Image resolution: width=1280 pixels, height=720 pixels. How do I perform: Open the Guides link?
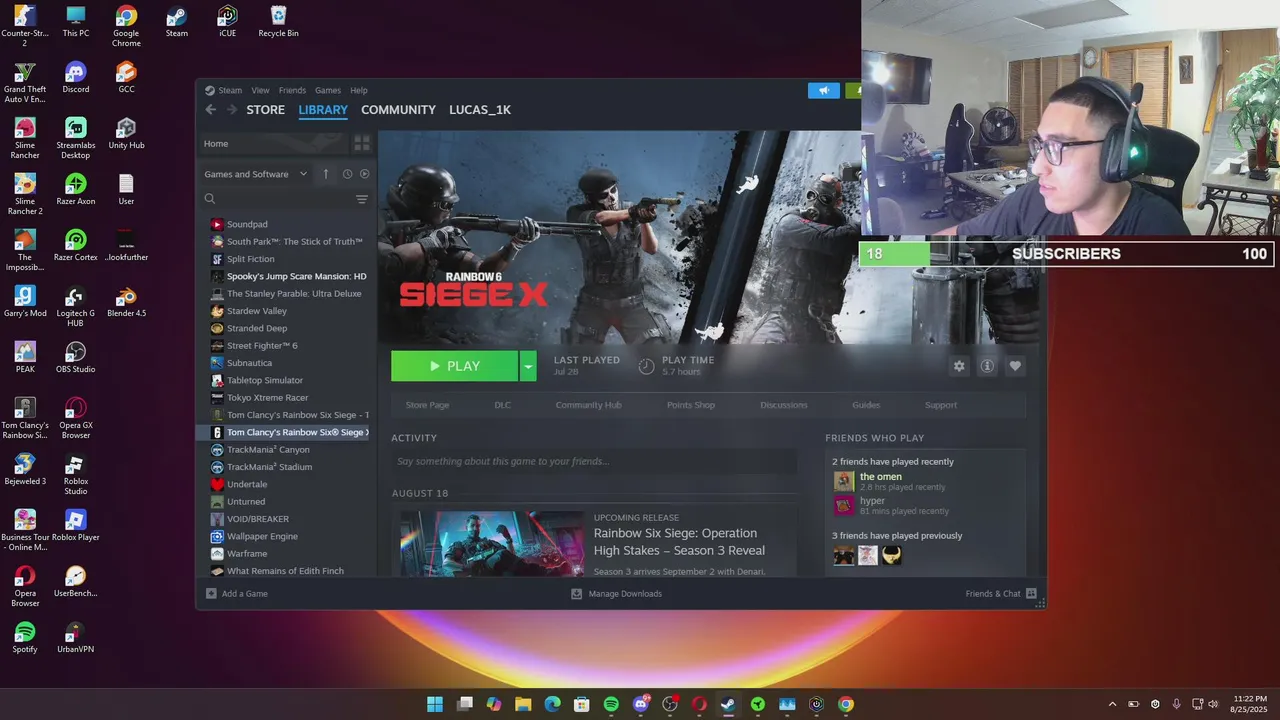click(866, 405)
